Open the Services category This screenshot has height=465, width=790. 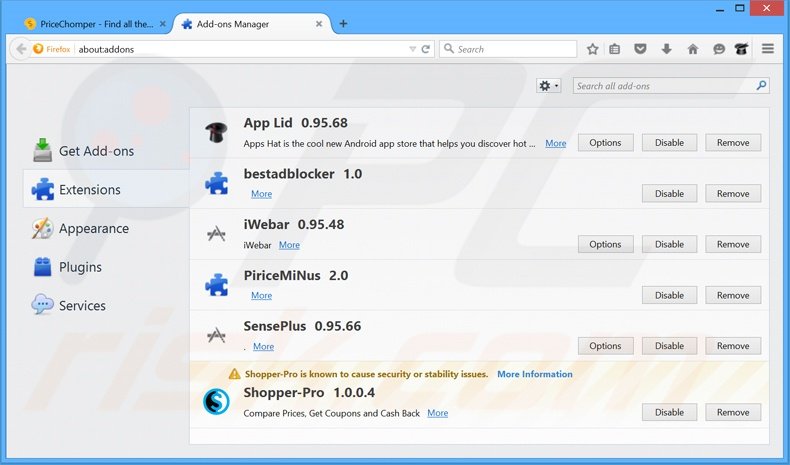[106, 305]
